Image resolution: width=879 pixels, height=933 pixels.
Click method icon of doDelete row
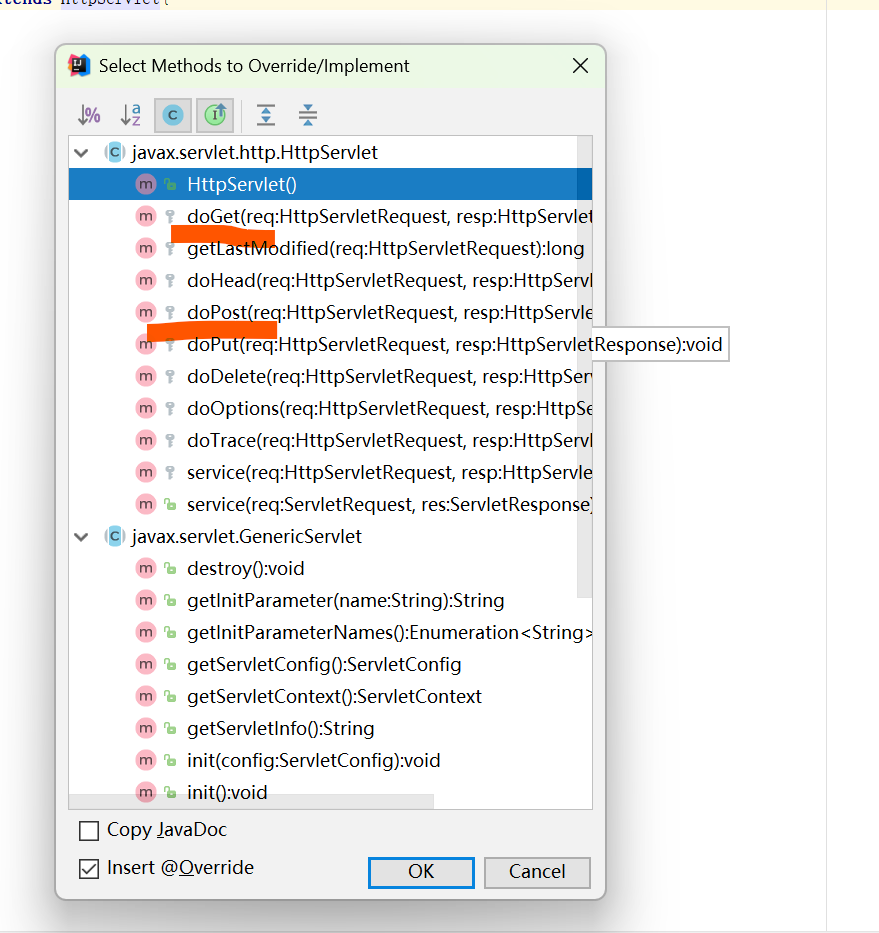(146, 377)
